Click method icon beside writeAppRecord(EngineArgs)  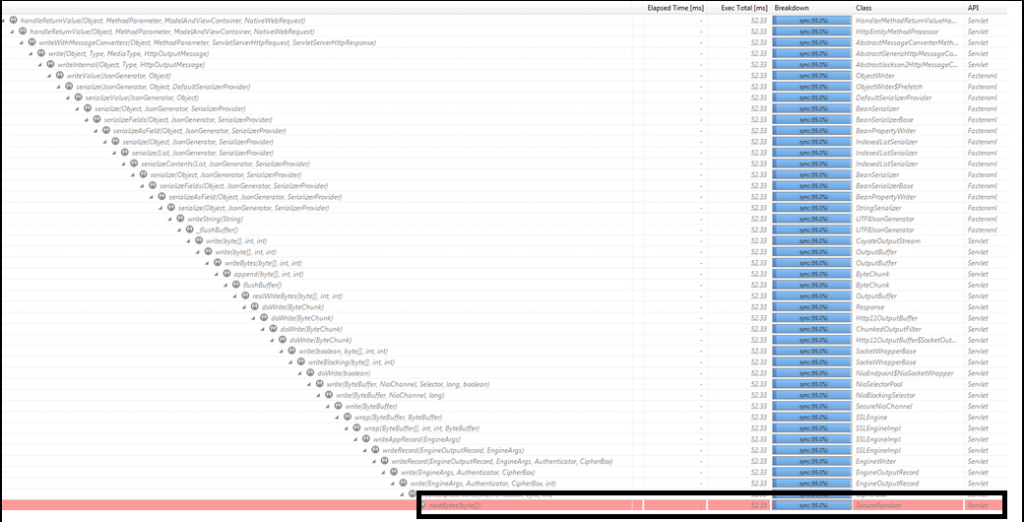[x=365, y=439]
